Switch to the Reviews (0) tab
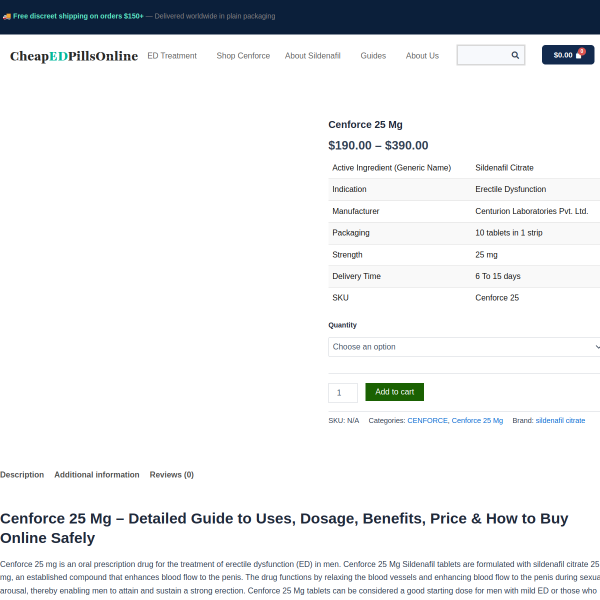This screenshot has height=600, width=600. click(171, 474)
